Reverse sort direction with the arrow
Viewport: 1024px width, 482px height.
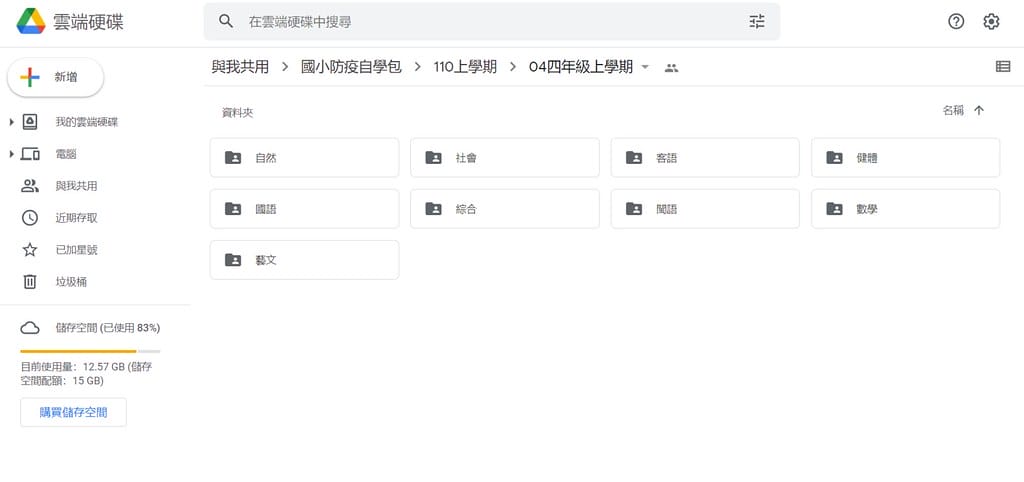(979, 110)
